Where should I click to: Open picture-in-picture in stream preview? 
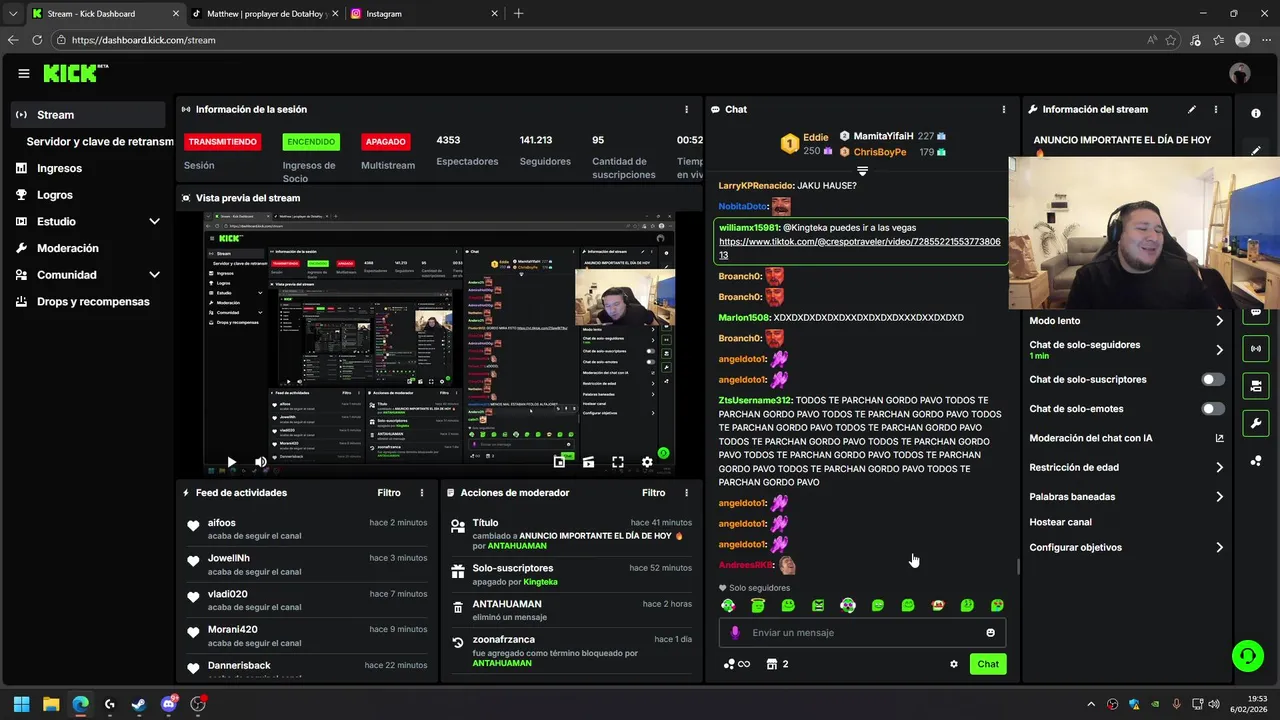[x=559, y=462]
